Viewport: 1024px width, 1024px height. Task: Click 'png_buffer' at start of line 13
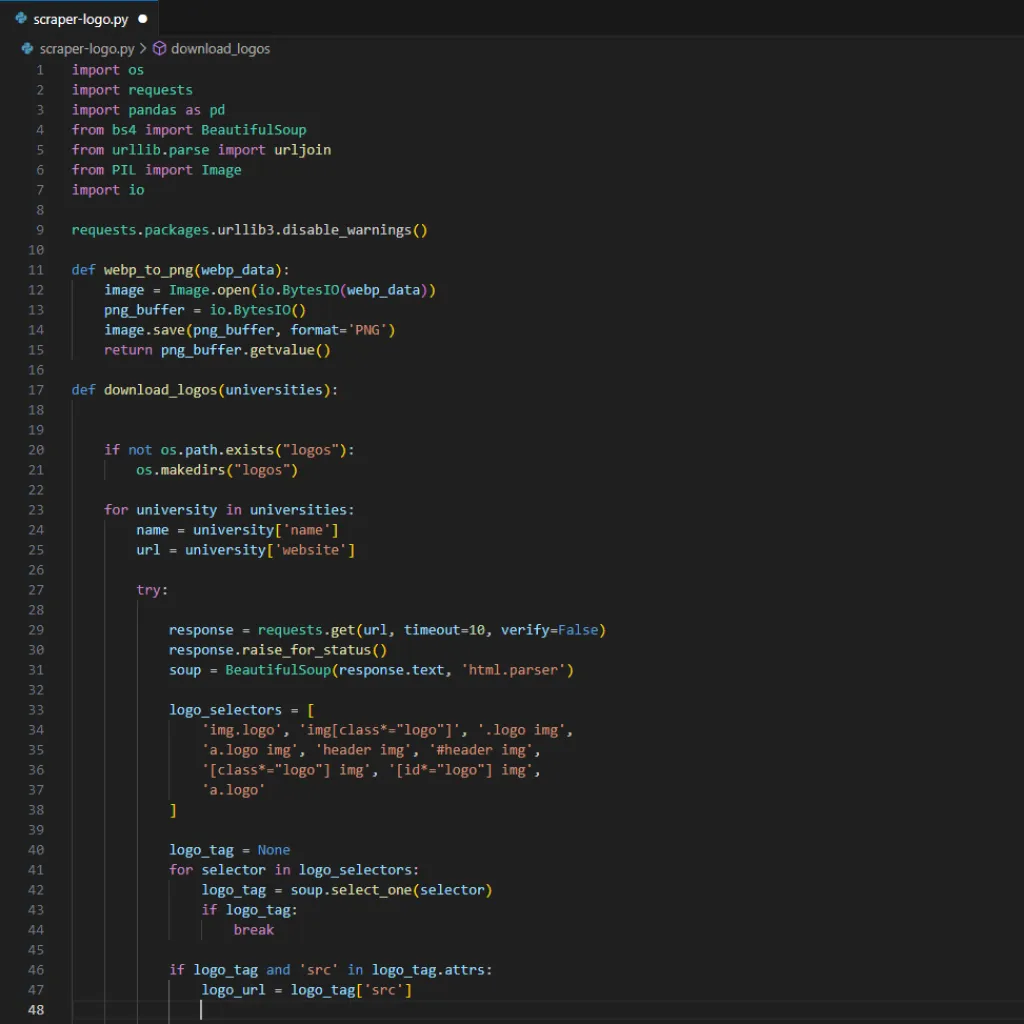tap(144, 310)
